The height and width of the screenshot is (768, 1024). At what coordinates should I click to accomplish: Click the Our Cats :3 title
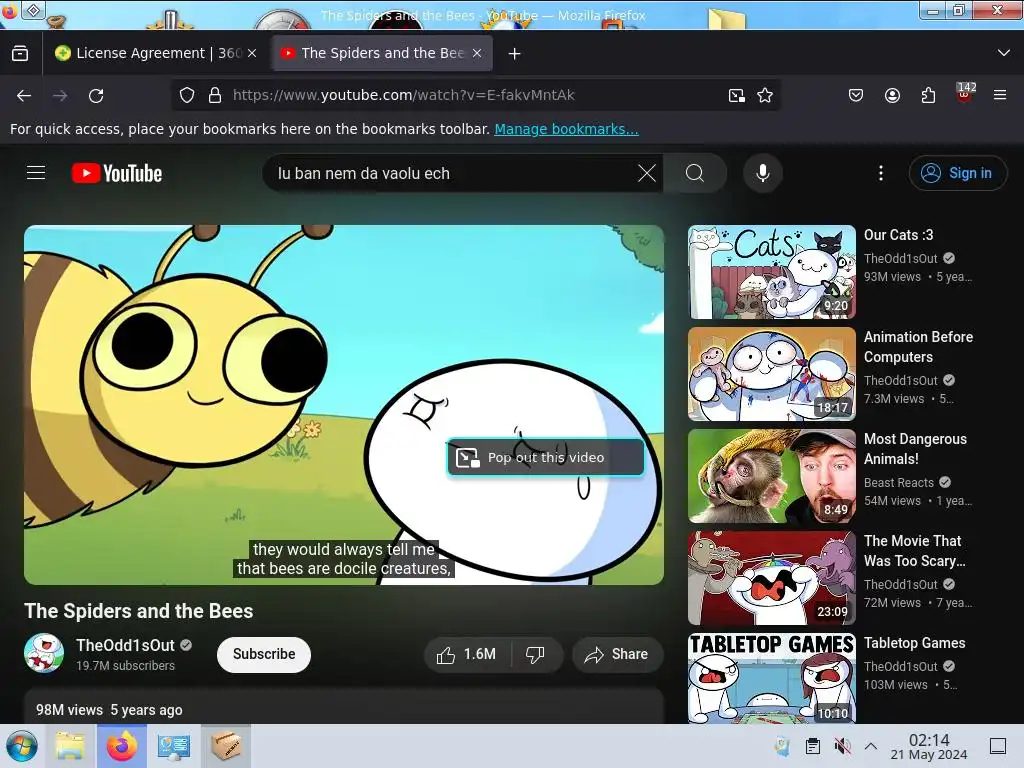point(899,235)
